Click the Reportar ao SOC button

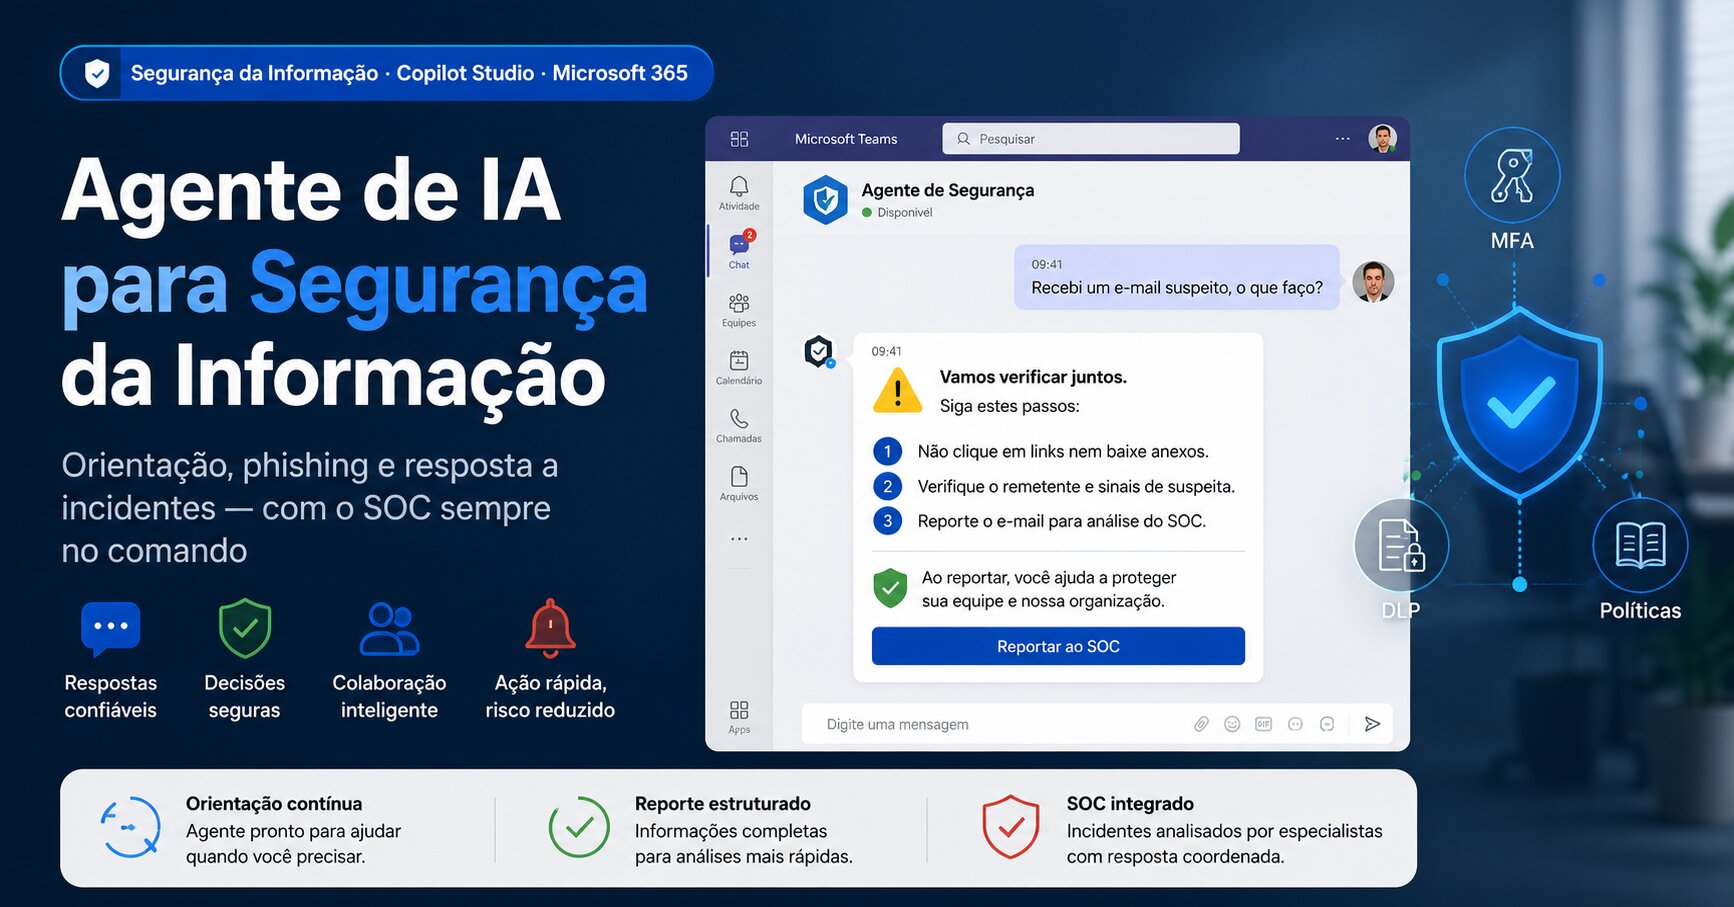[1058, 646]
